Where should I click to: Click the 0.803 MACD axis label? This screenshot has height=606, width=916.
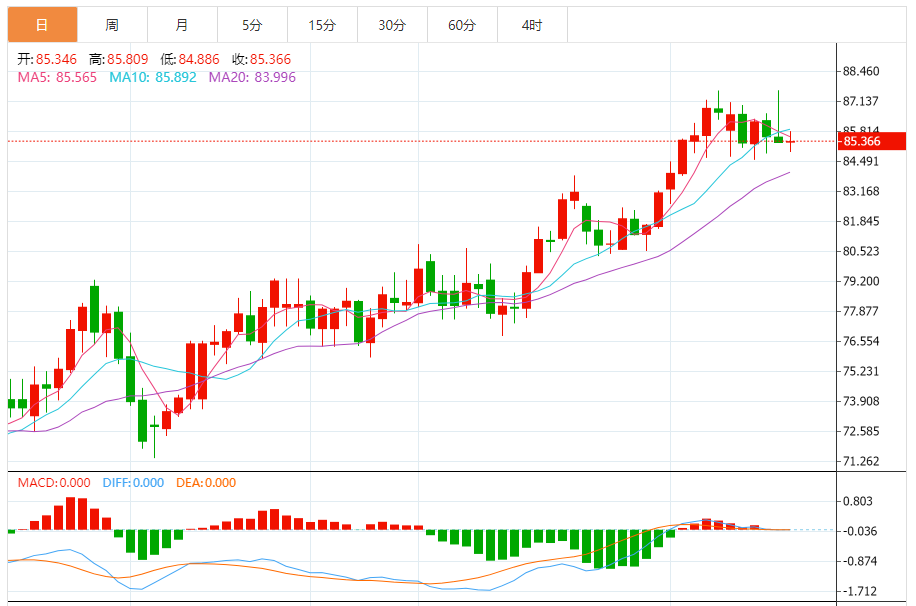tap(858, 501)
